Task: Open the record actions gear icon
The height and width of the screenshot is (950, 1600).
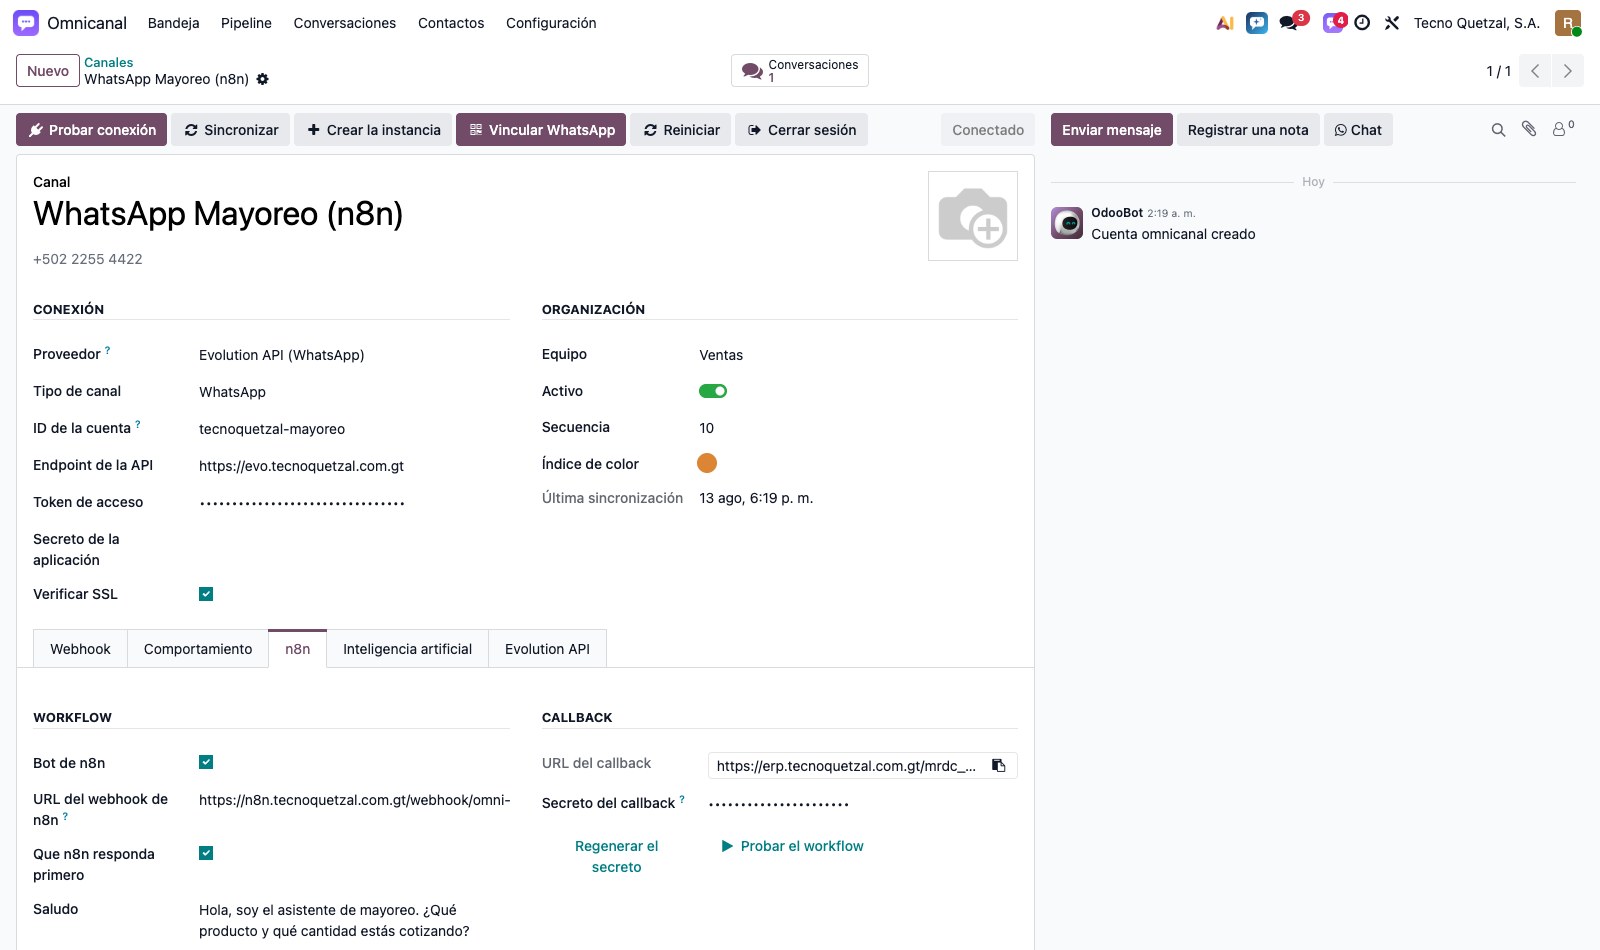Action: (x=262, y=79)
